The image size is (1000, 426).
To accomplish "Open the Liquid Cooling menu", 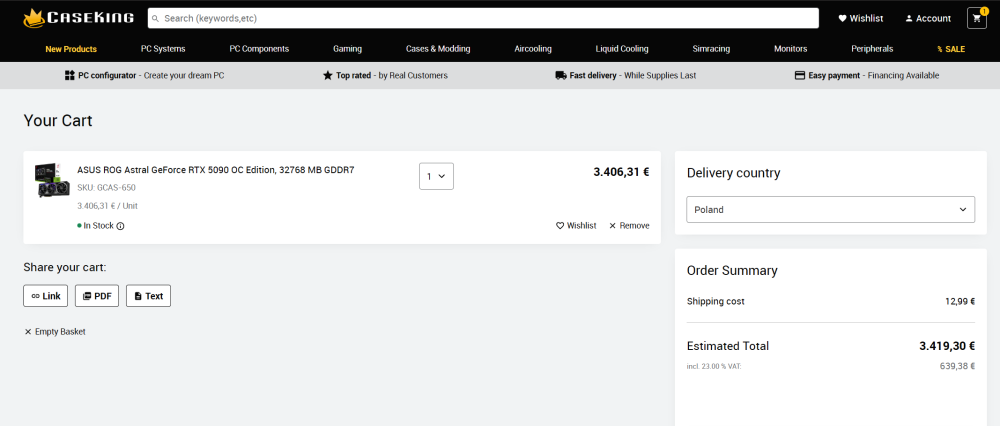I will pyautogui.click(x=621, y=49).
